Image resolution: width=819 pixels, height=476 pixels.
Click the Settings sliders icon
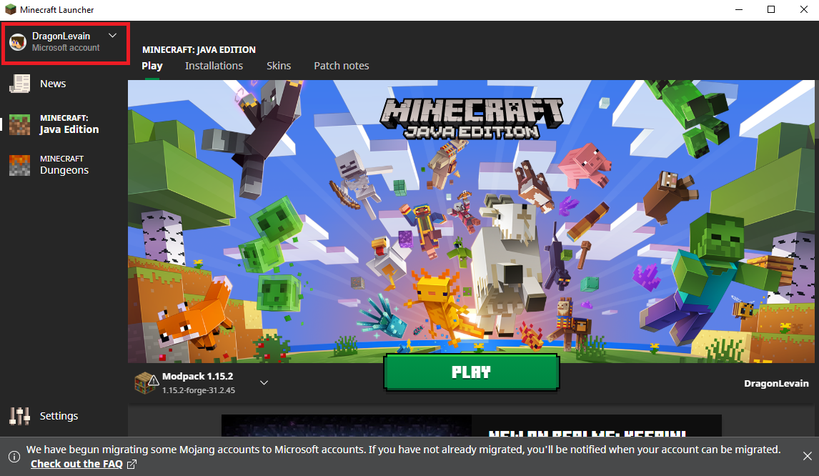(19, 416)
